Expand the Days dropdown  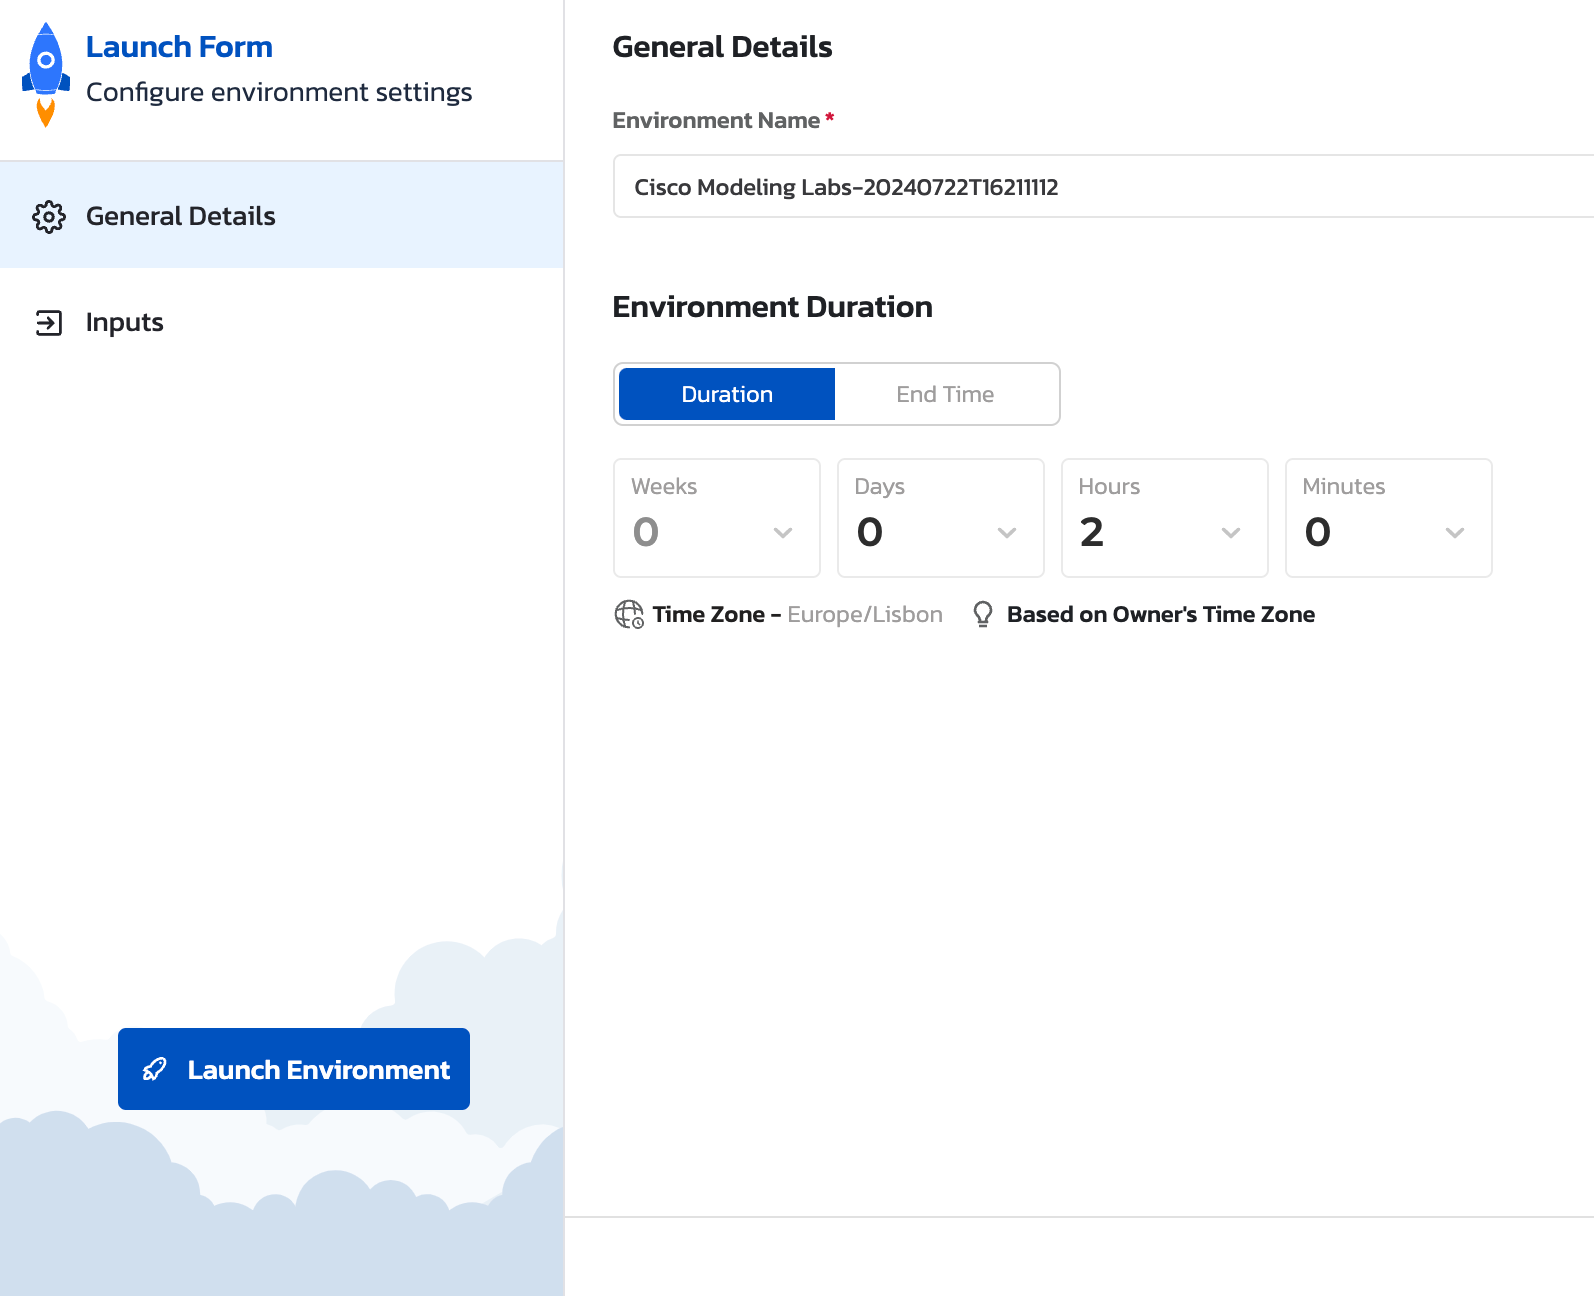941,518
